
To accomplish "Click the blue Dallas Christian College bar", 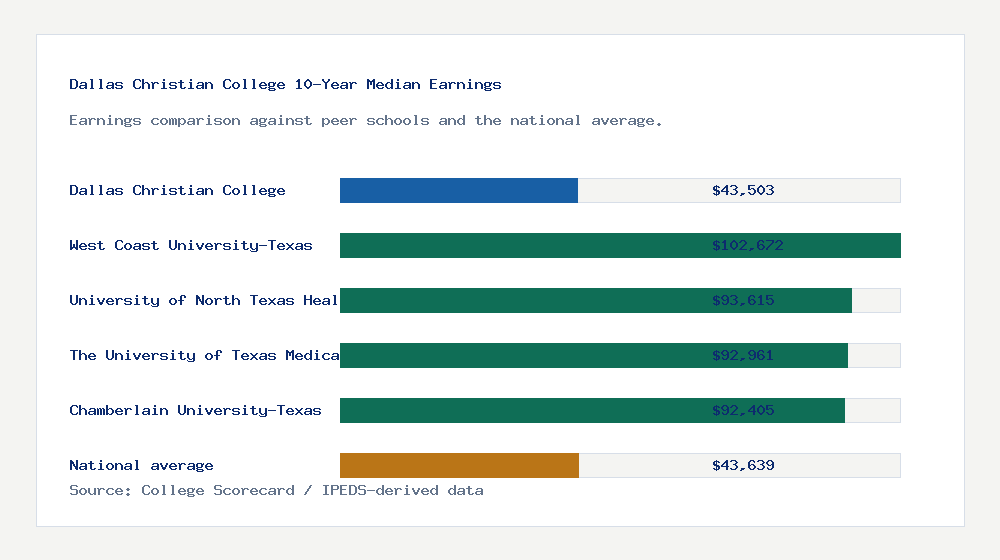I will click(459, 191).
